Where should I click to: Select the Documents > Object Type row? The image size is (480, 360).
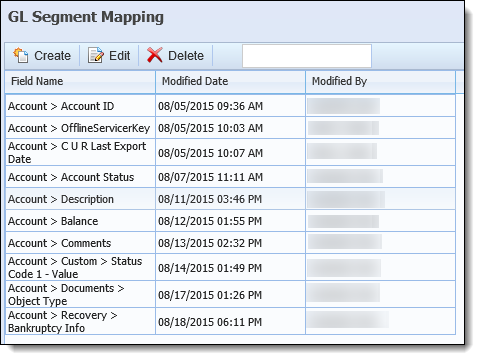click(230, 294)
